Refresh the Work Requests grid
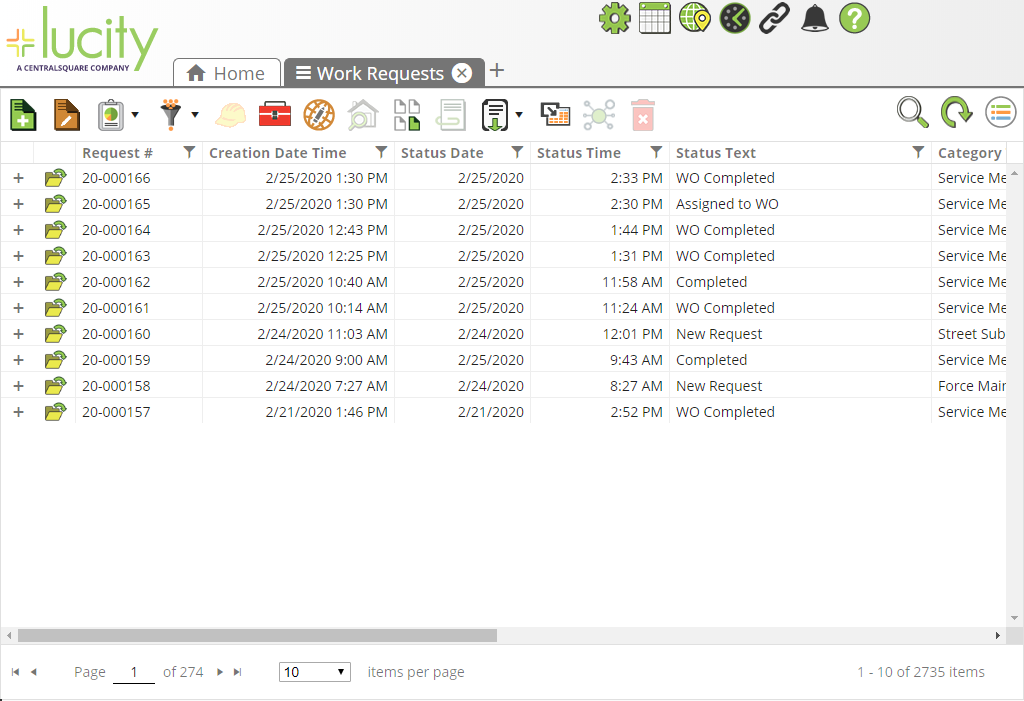The width and height of the screenshot is (1024, 701). (x=956, y=113)
